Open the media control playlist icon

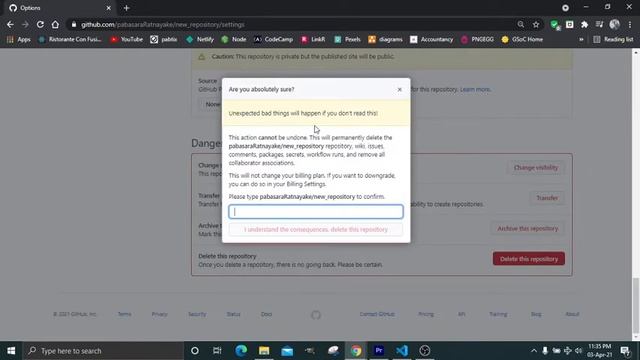click(x=599, y=24)
